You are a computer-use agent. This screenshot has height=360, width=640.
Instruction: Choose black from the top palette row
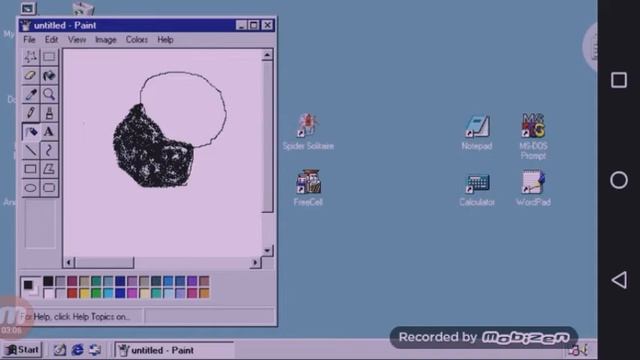[x=48, y=281]
